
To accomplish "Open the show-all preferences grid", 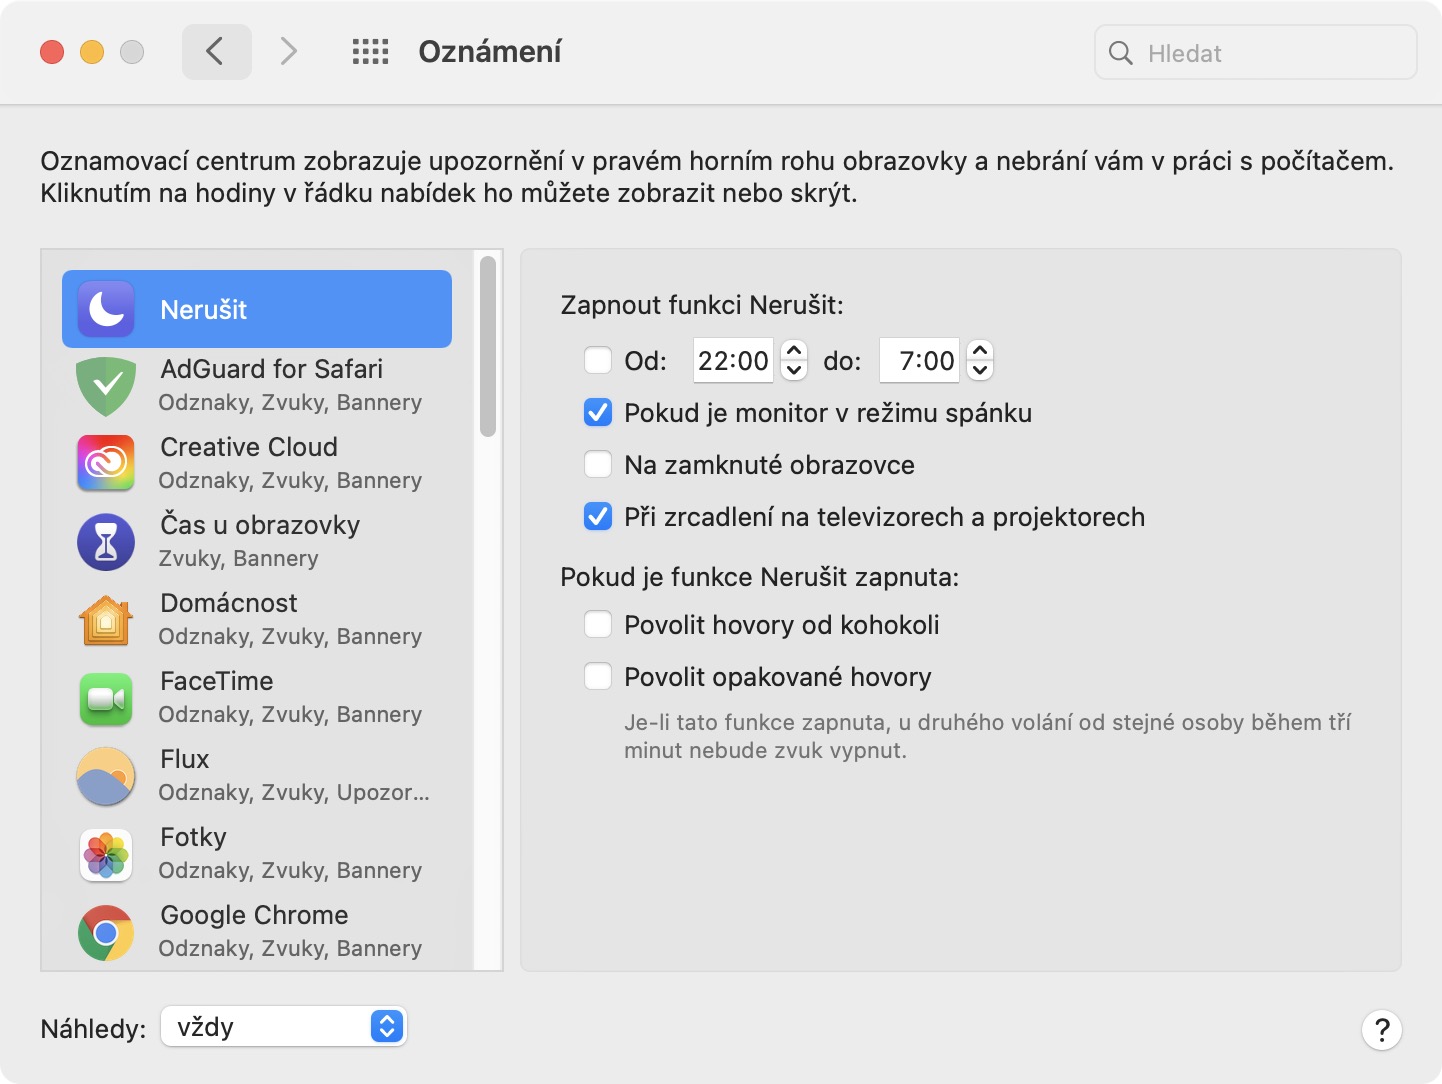I will (370, 52).
